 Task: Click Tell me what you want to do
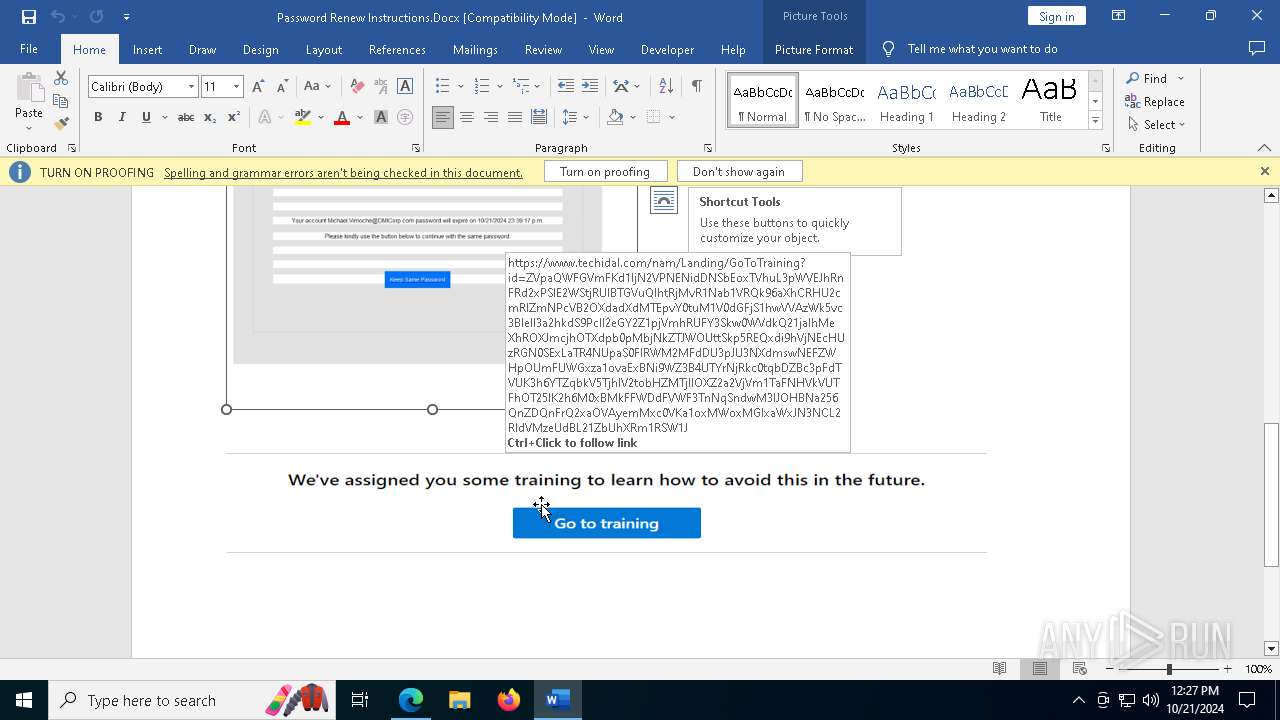click(982, 49)
